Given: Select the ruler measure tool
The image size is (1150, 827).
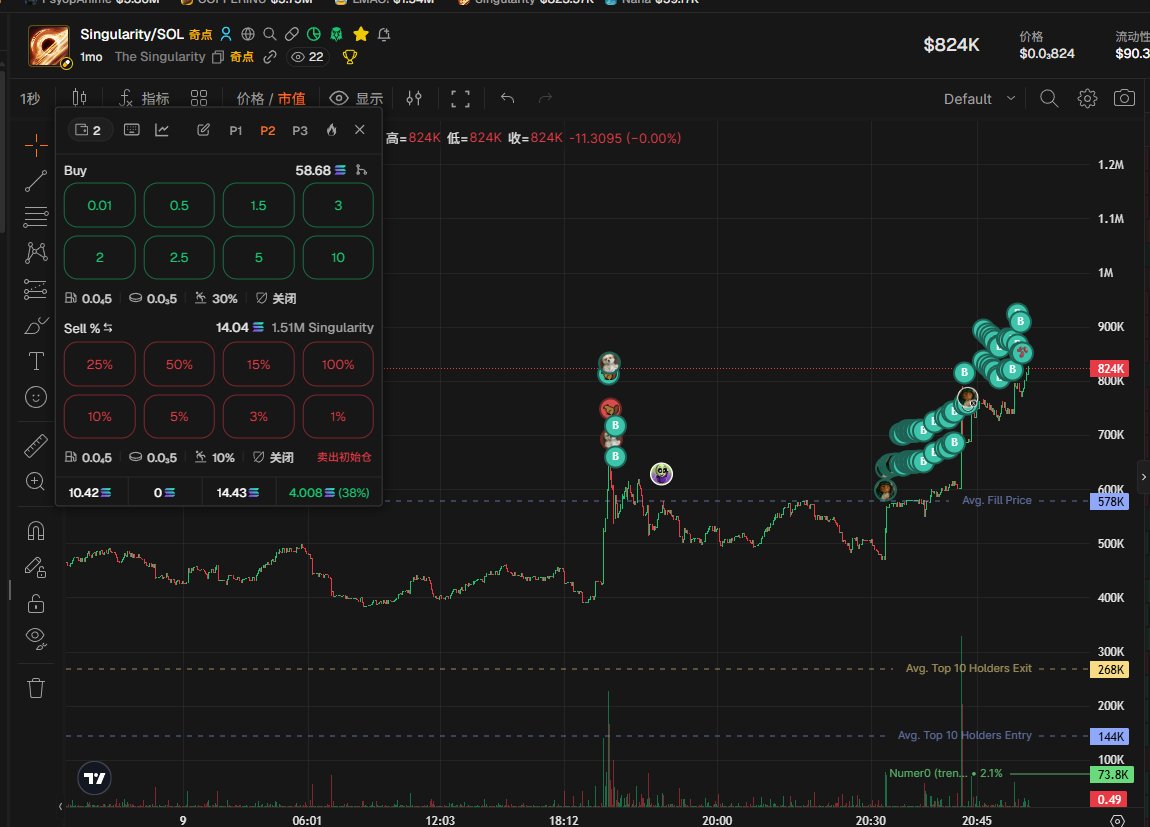Looking at the screenshot, I should pyautogui.click(x=36, y=445).
